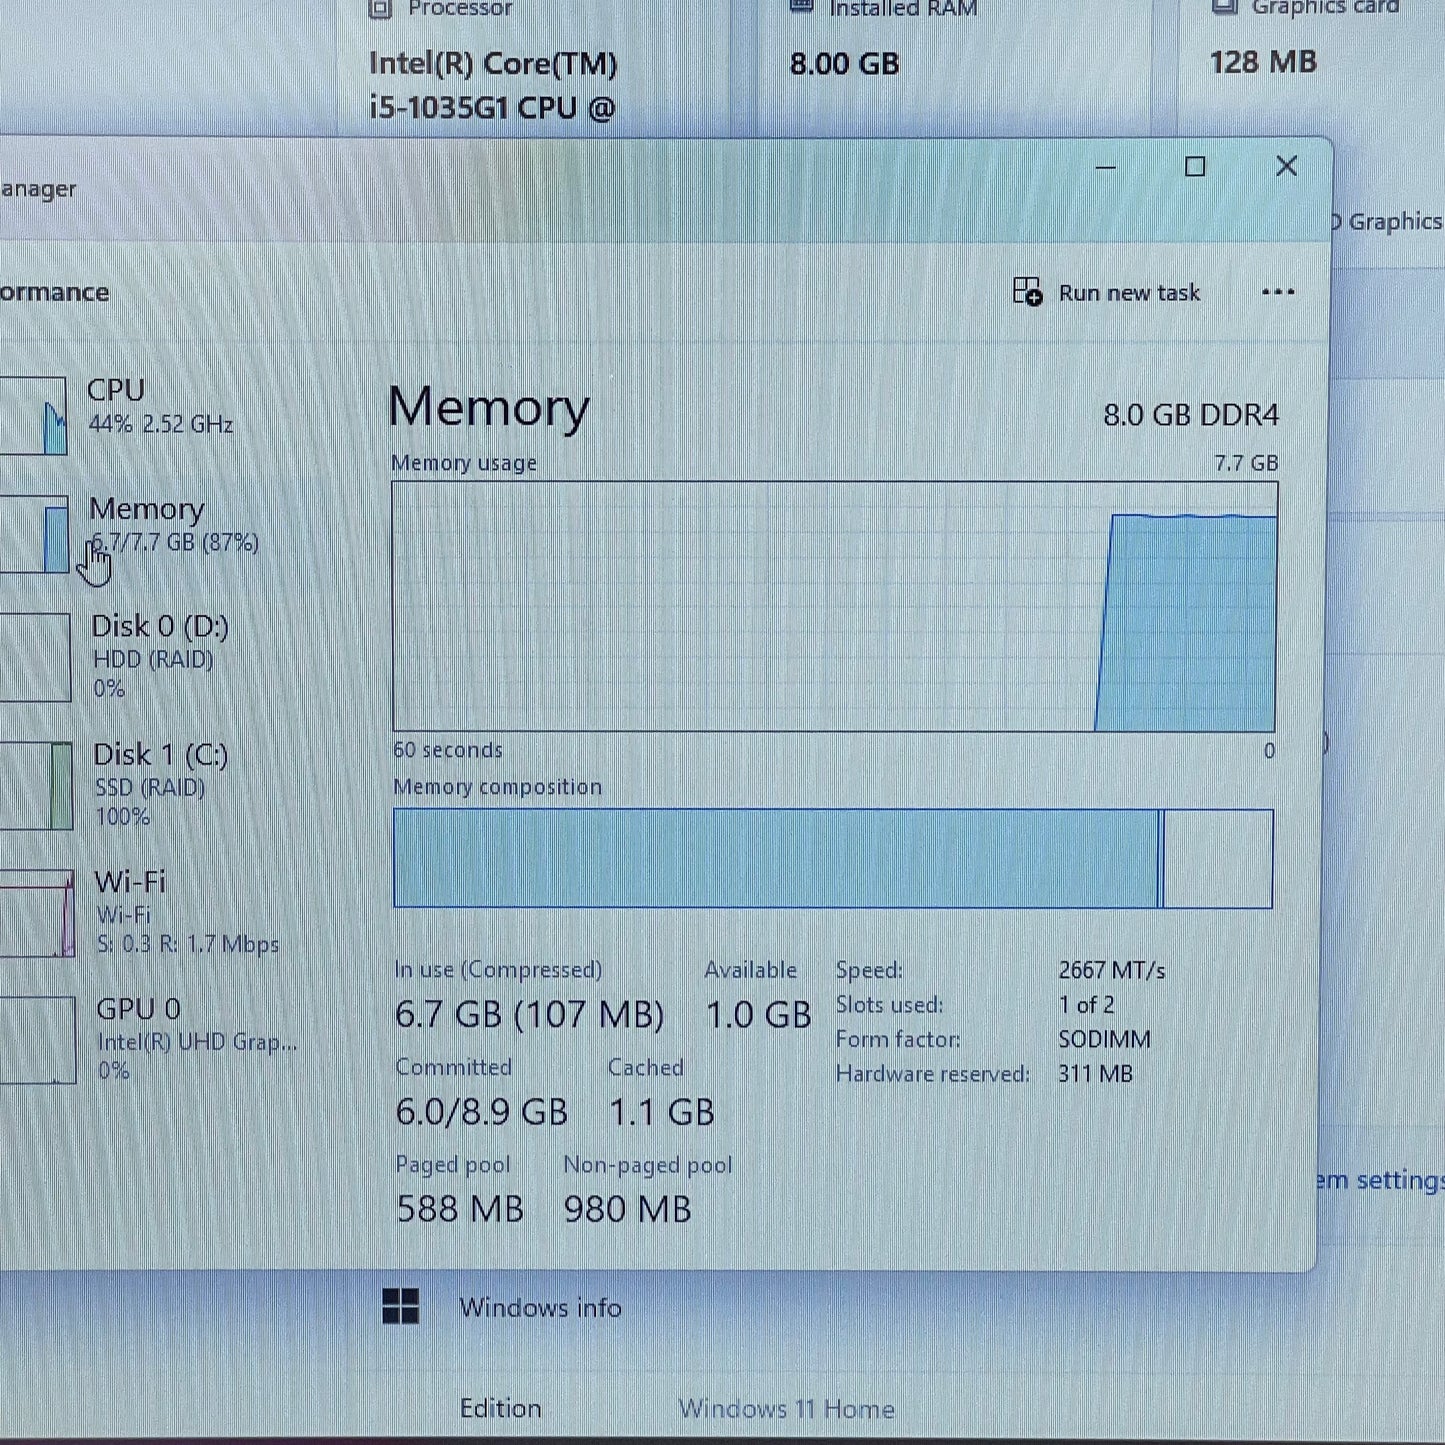This screenshot has height=1445, width=1445.
Task: Maximize the Task Manager window
Action: point(1195,167)
